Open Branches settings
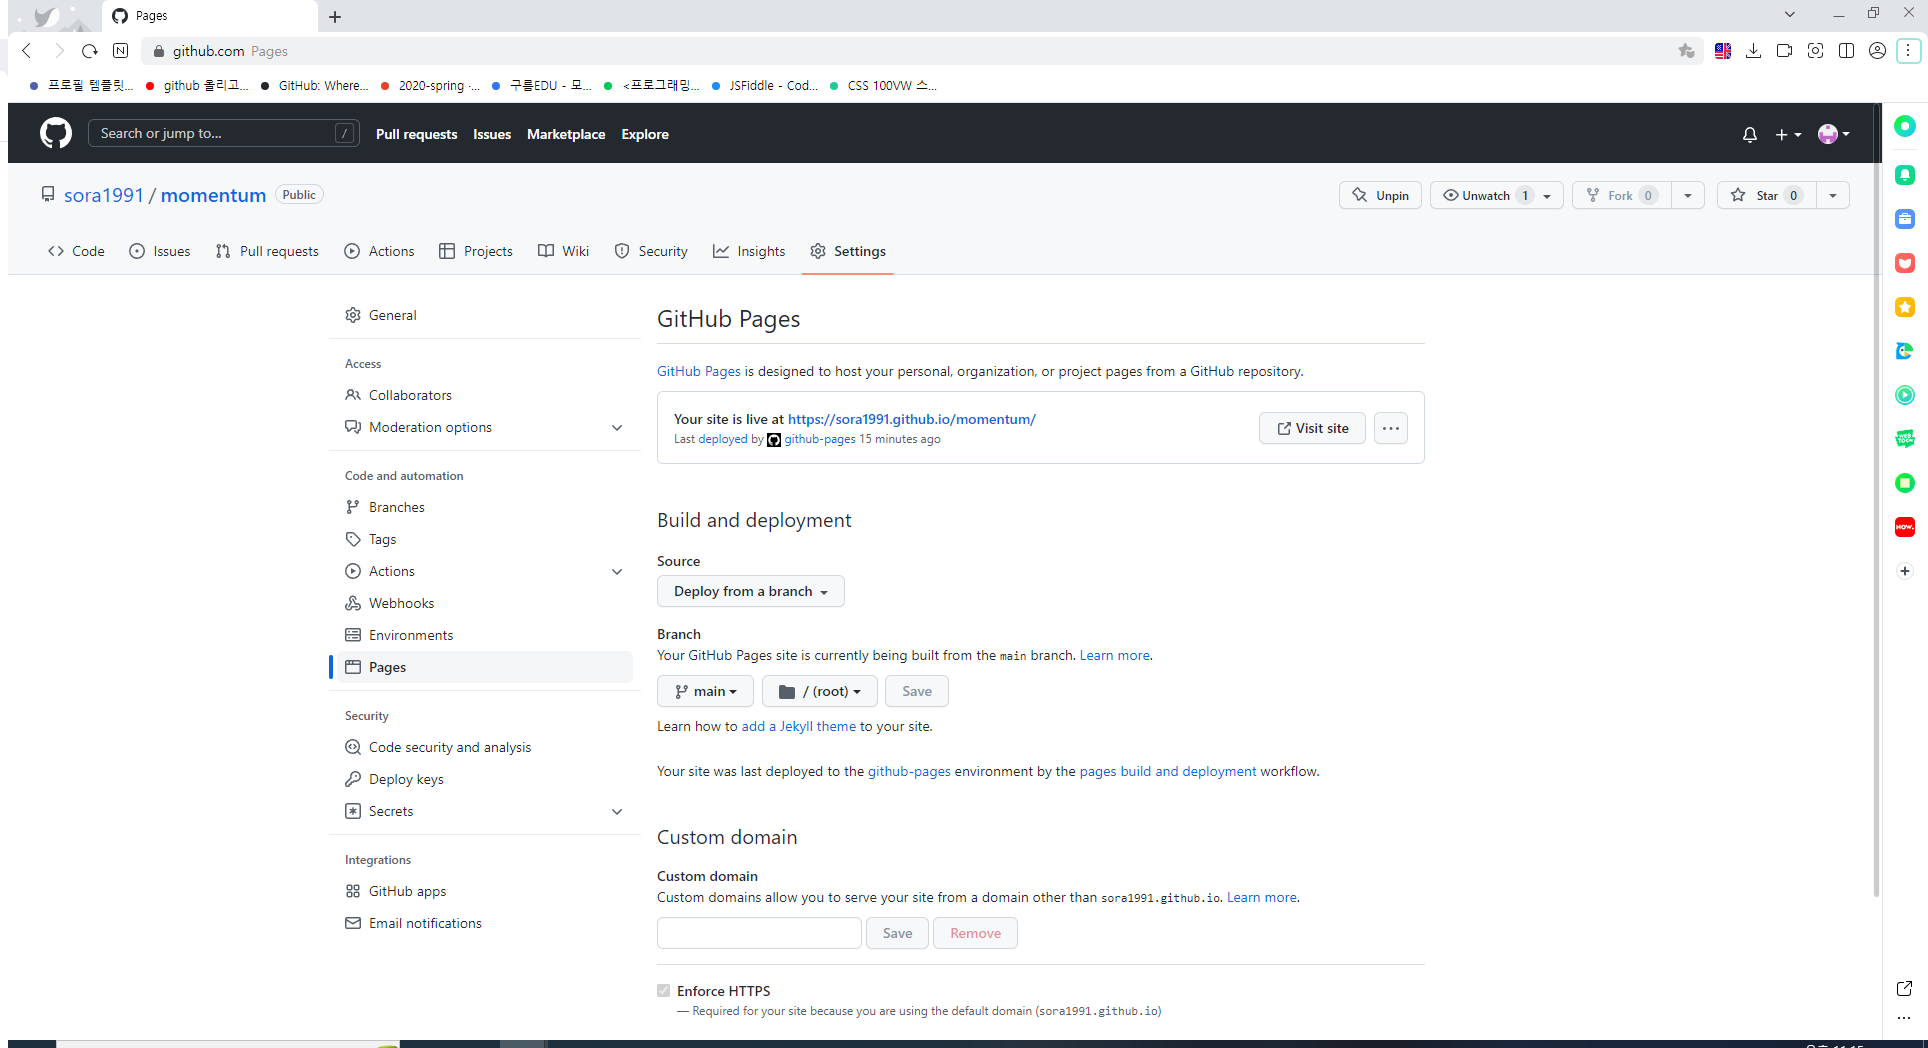The height and width of the screenshot is (1048, 1928). point(485,507)
